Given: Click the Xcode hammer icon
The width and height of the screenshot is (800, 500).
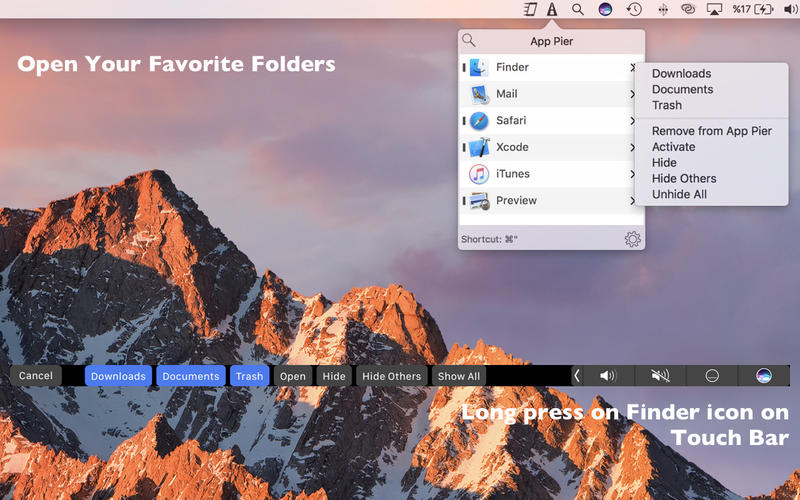Looking at the screenshot, I should (x=479, y=148).
